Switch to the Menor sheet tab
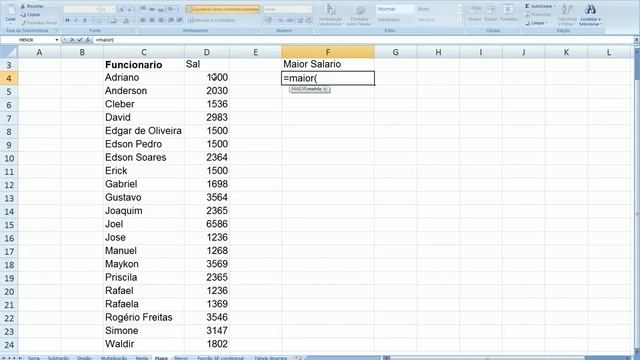The image size is (640, 360). click(181, 358)
